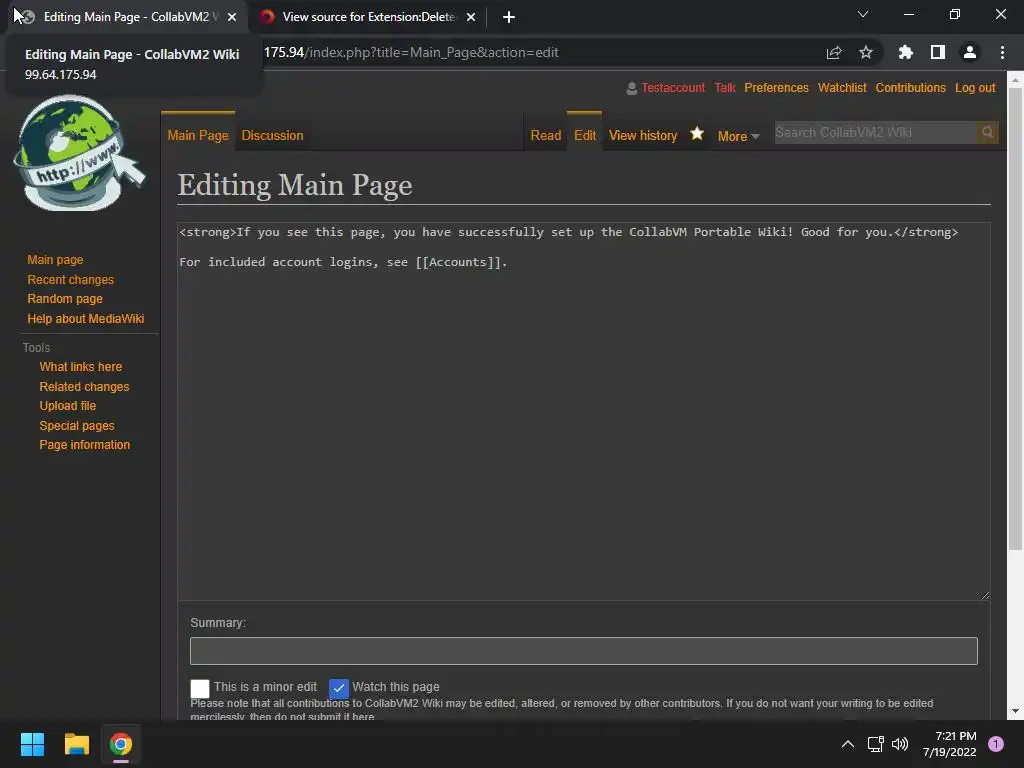This screenshot has width=1024, height=768.
Task: Switch to the Main Page tab
Action: coord(198,135)
